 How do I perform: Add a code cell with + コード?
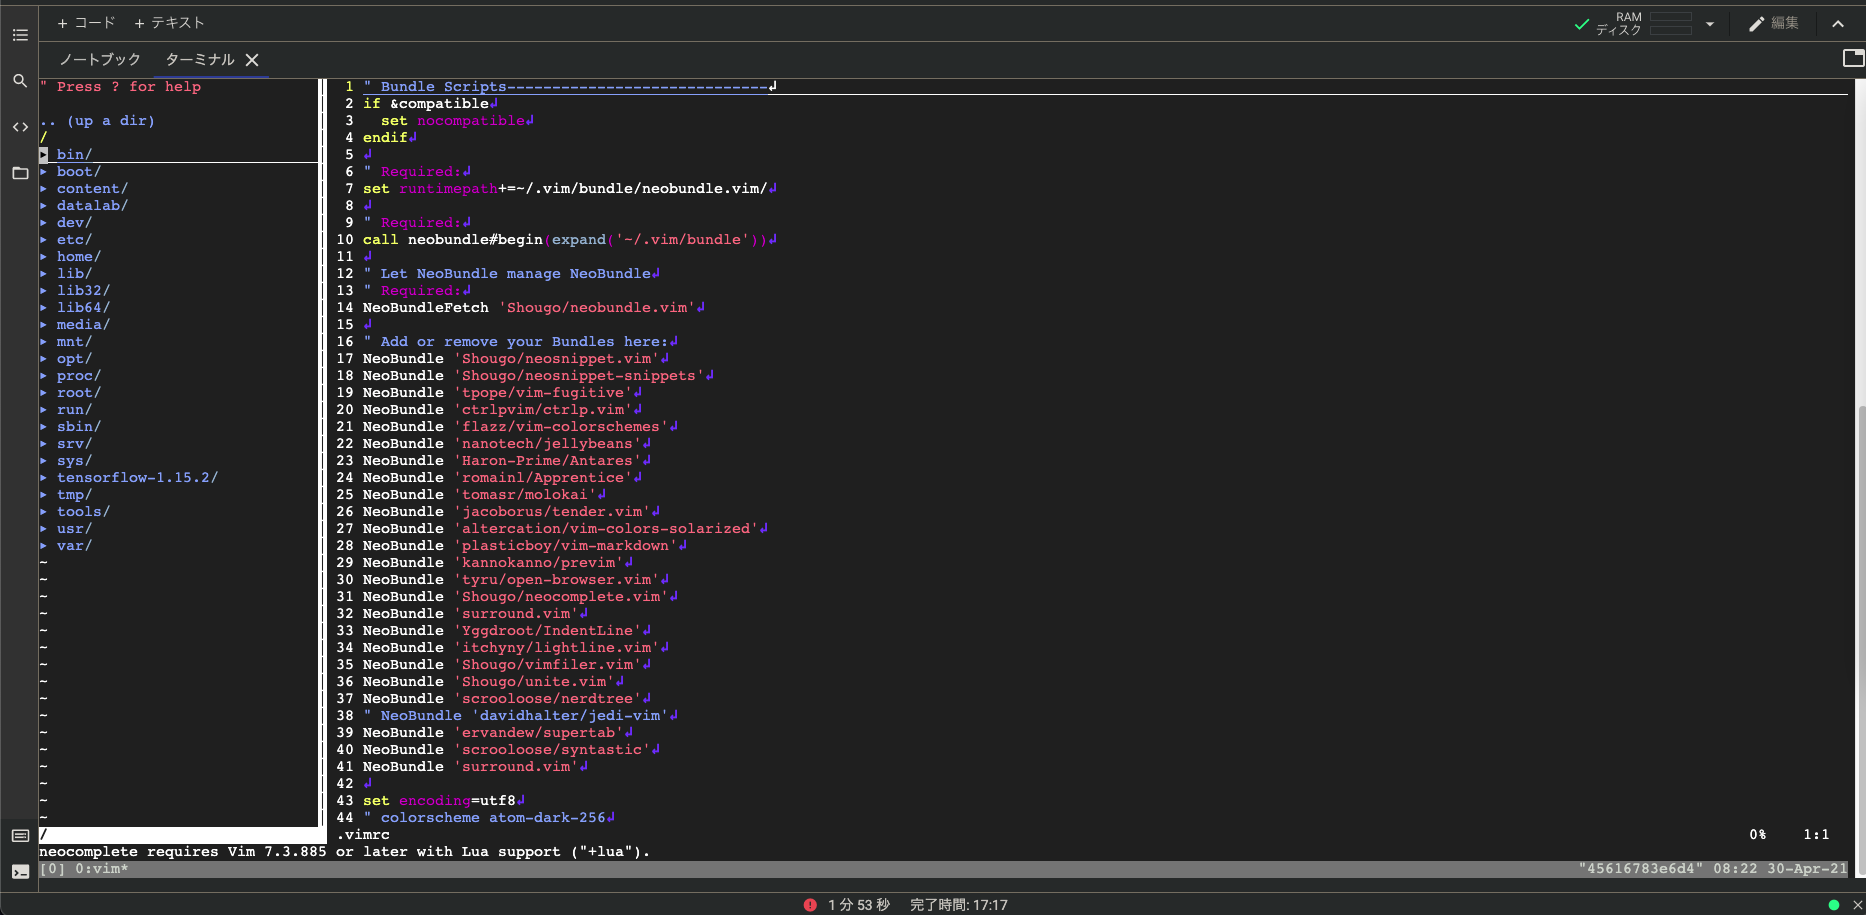[86, 23]
